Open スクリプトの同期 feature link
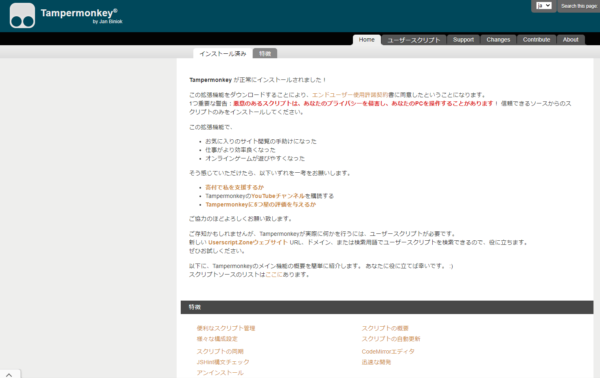Viewport: 600px width, 378px height. pyautogui.click(x=220, y=352)
